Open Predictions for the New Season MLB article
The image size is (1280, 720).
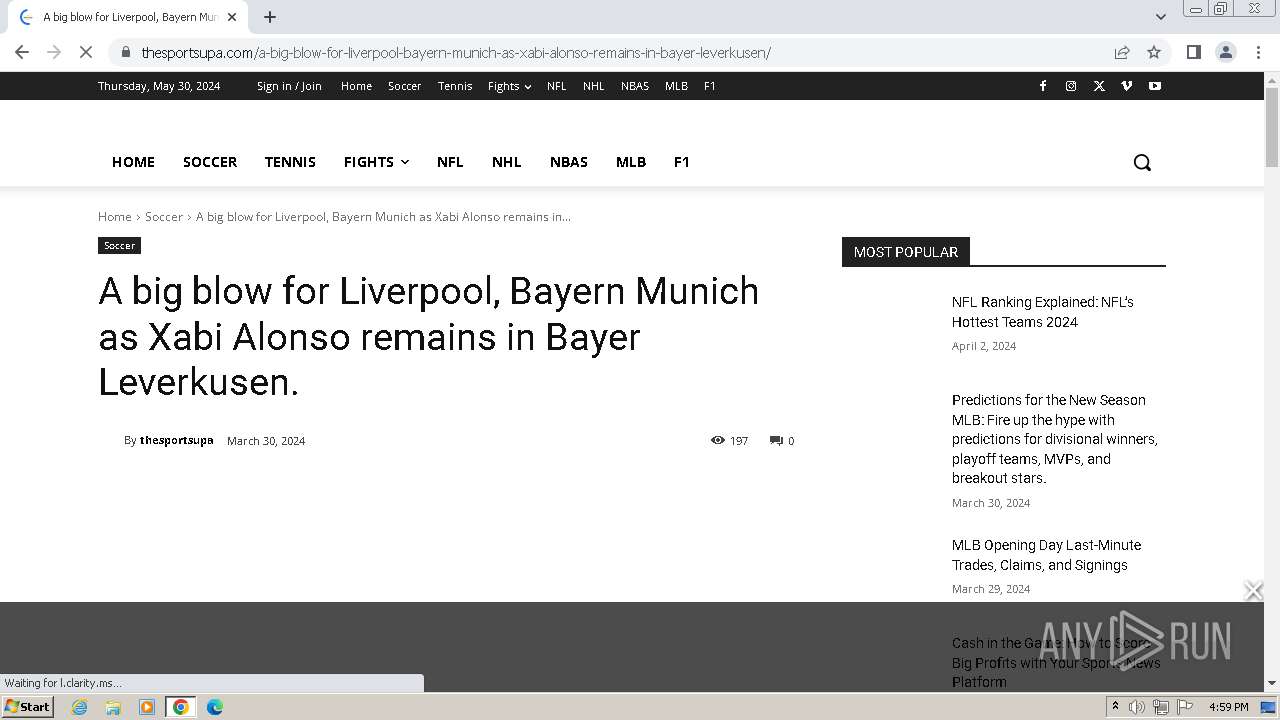click(x=1055, y=439)
